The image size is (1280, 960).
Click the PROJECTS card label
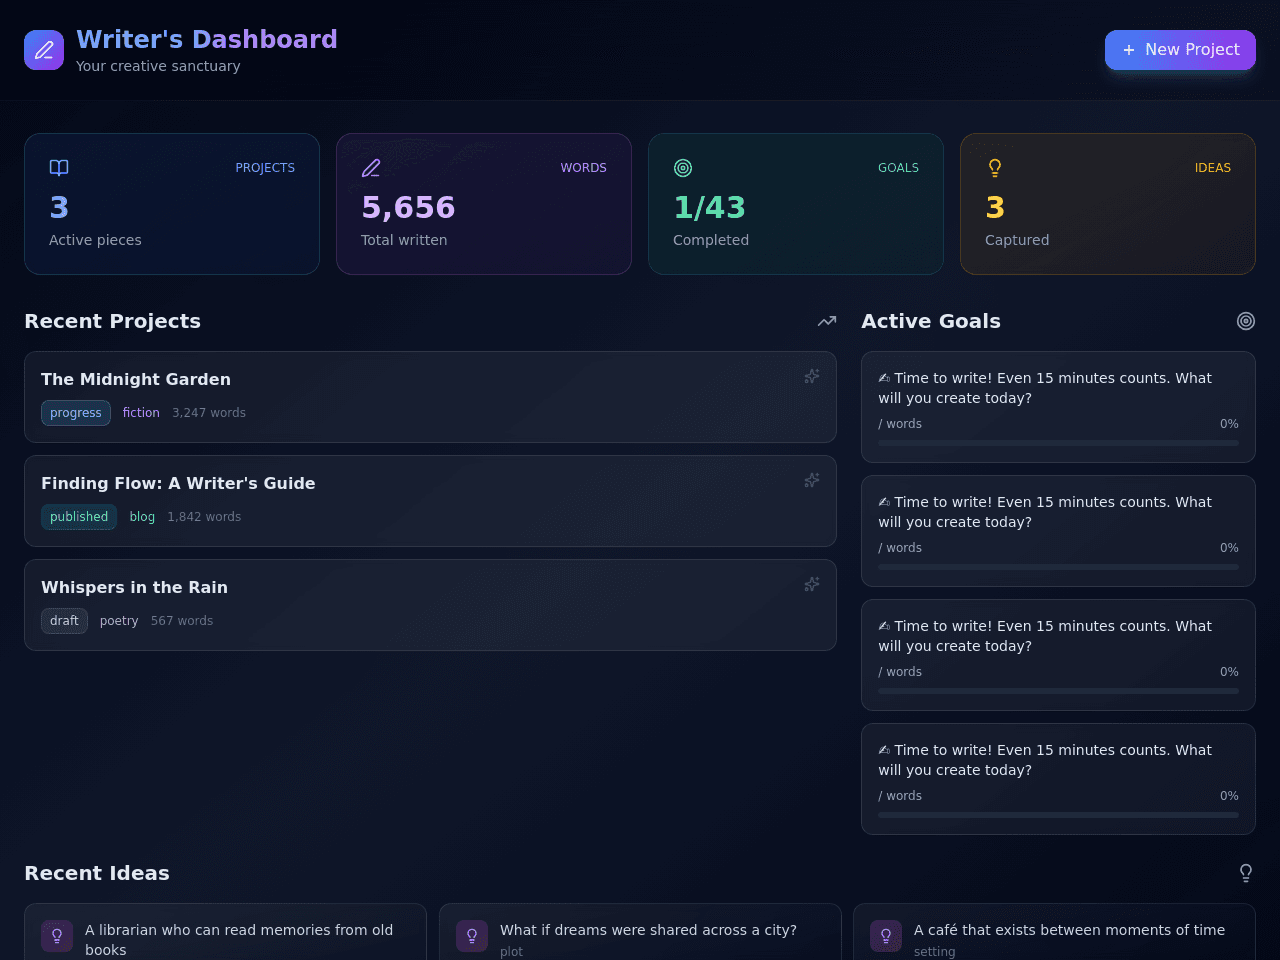pyautogui.click(x=265, y=168)
